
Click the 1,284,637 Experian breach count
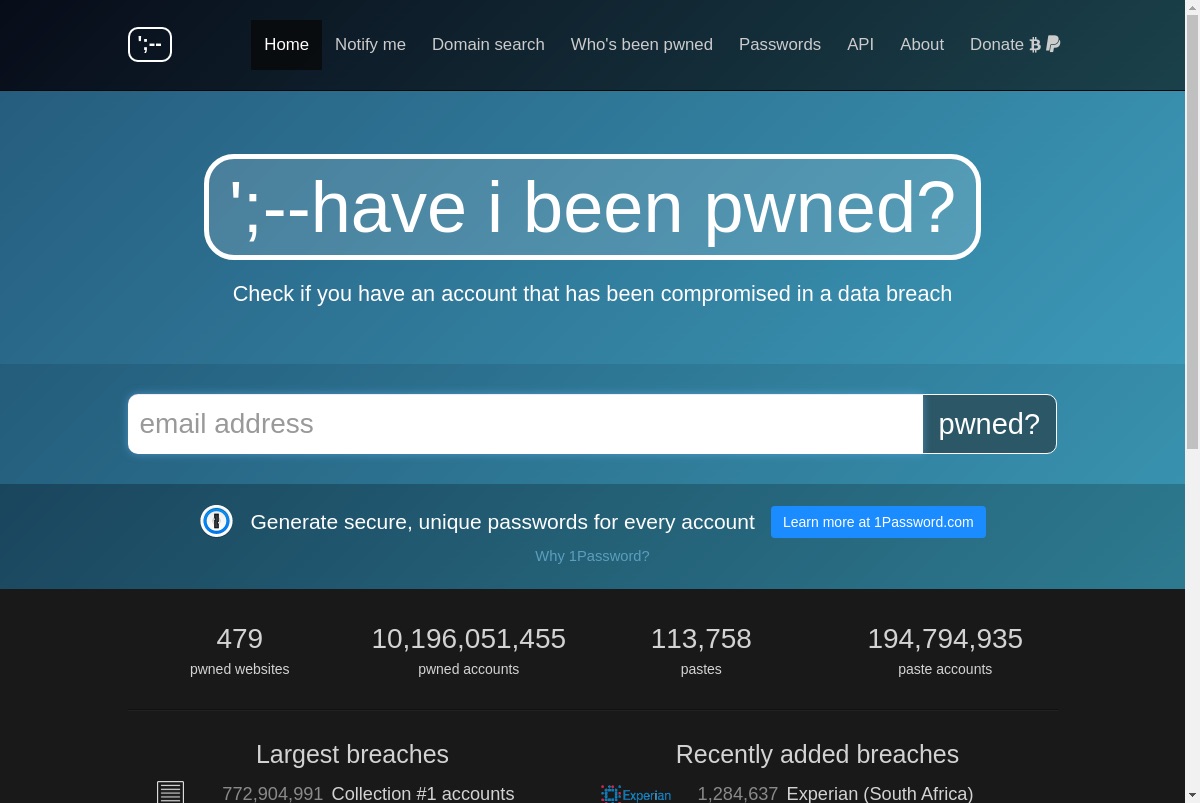(x=738, y=793)
